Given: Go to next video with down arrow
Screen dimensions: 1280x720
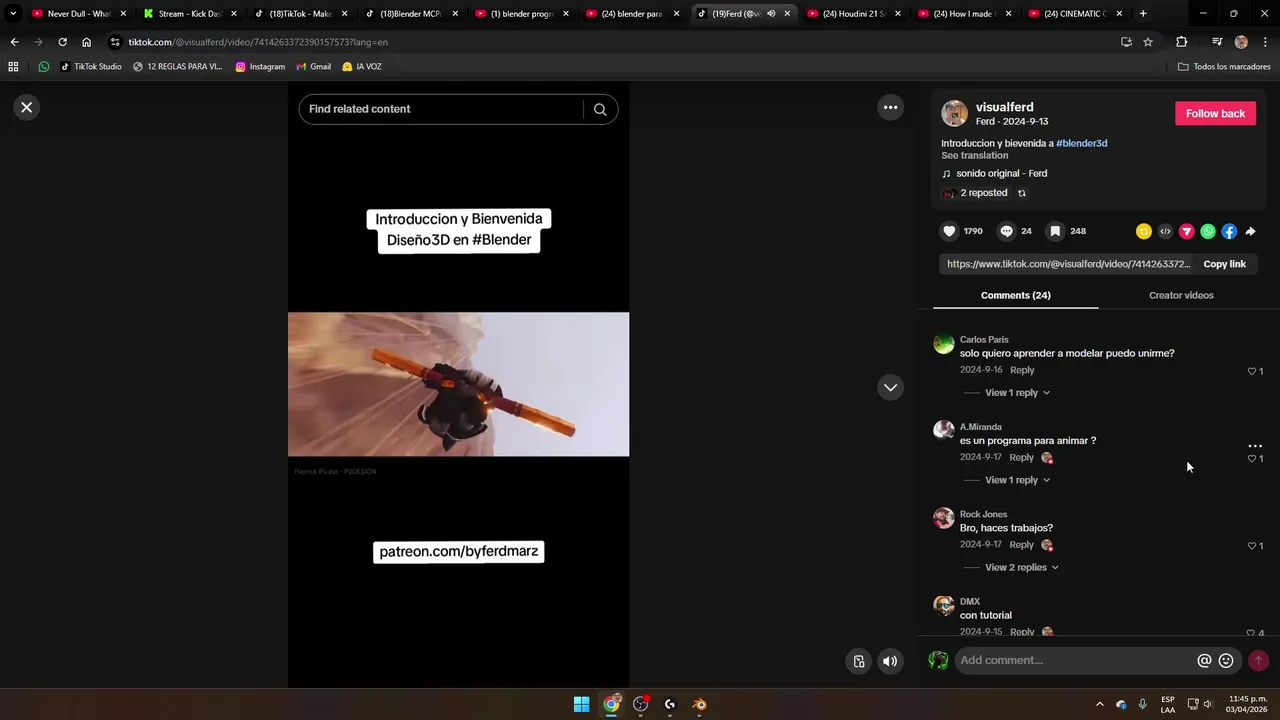Looking at the screenshot, I should click(890, 387).
